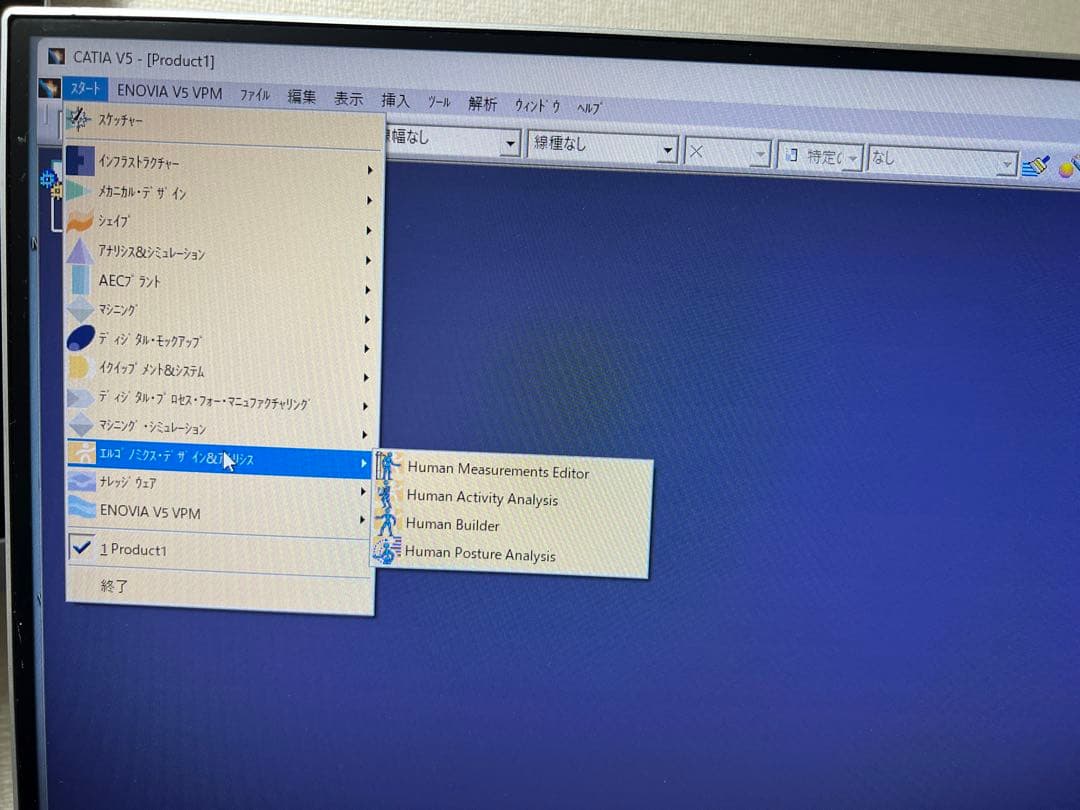Open the ウィンドウ menu
The height and width of the screenshot is (810, 1080).
click(x=536, y=104)
